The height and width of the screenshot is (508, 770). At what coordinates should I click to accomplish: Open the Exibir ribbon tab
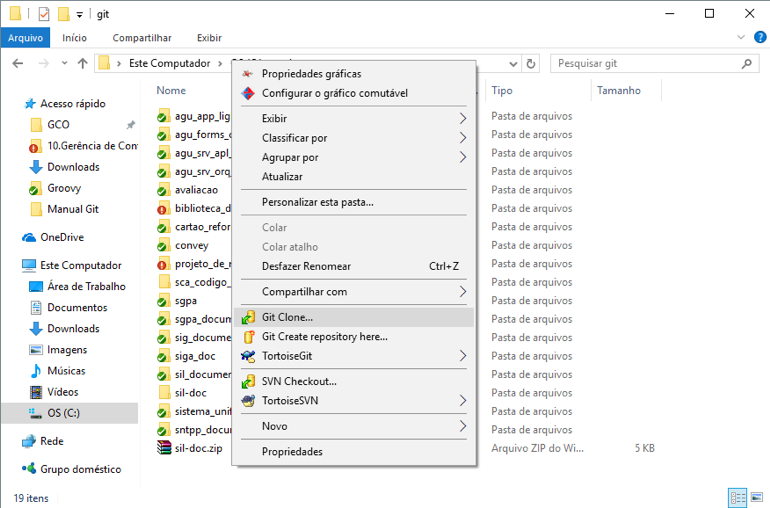[x=209, y=38]
